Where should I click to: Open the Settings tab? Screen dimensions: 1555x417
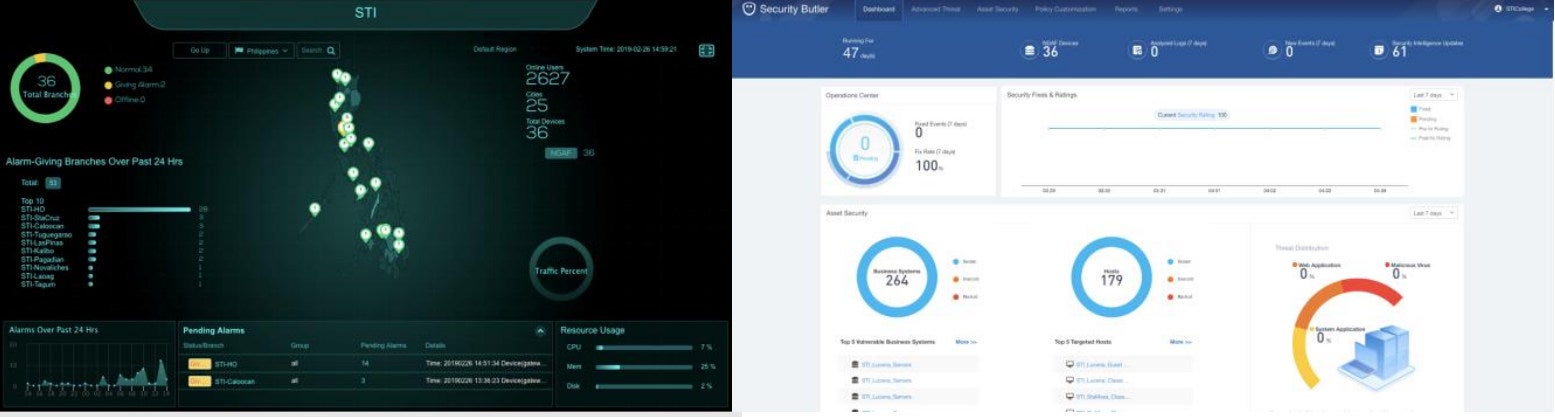tap(1170, 9)
